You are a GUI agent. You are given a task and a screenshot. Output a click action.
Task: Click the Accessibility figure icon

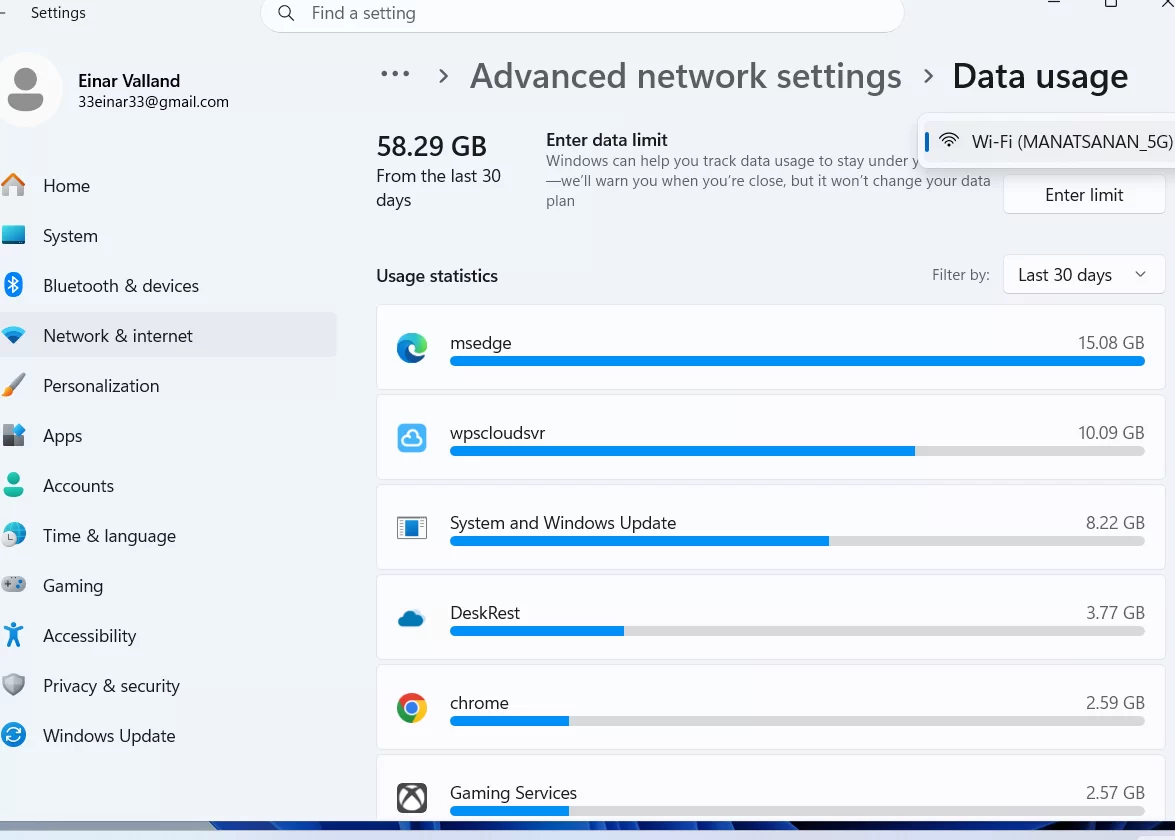(13, 635)
